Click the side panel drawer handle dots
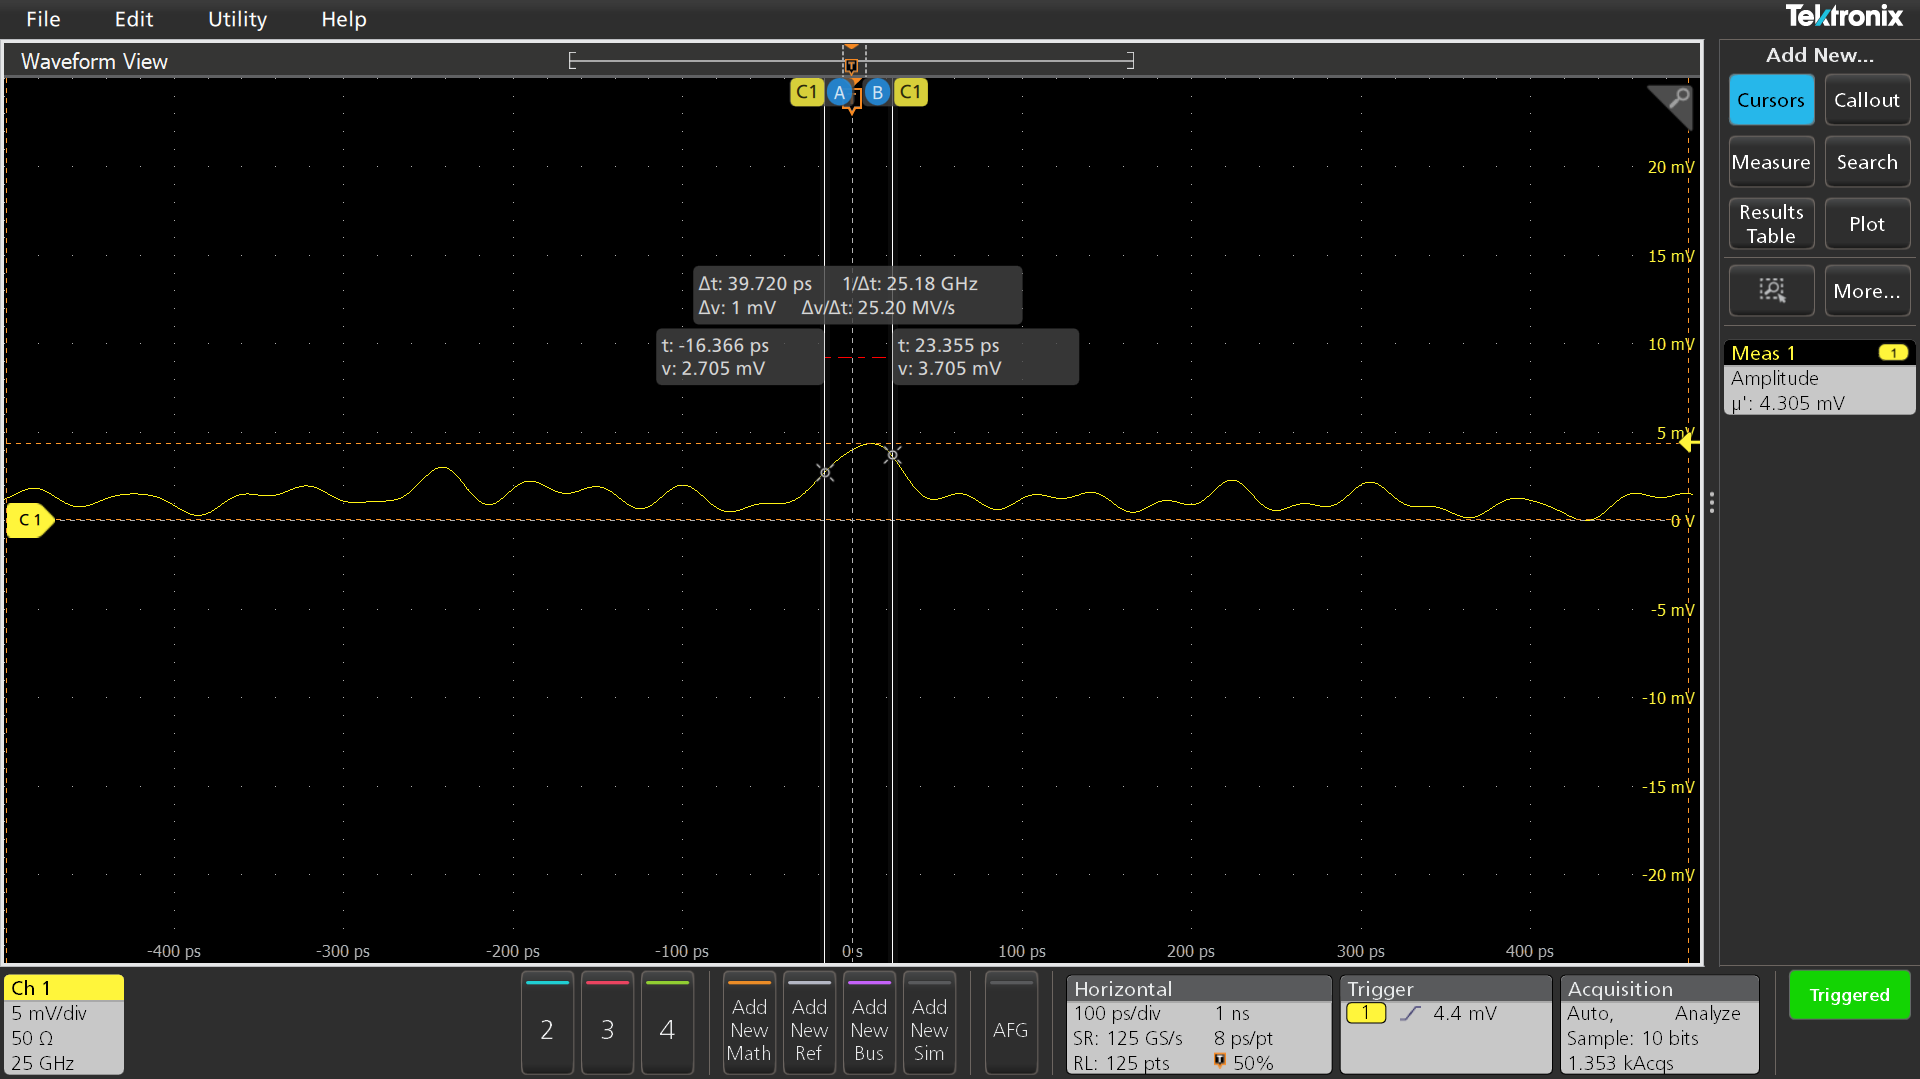This screenshot has width=1920, height=1079. coord(1711,502)
